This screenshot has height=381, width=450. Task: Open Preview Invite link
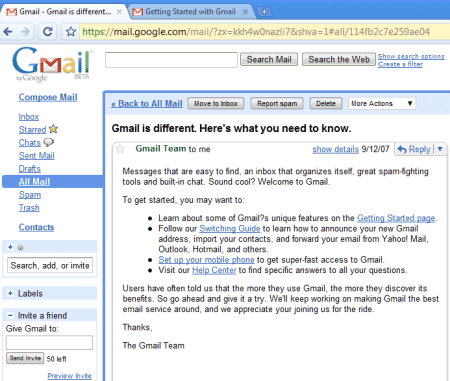[69, 376]
